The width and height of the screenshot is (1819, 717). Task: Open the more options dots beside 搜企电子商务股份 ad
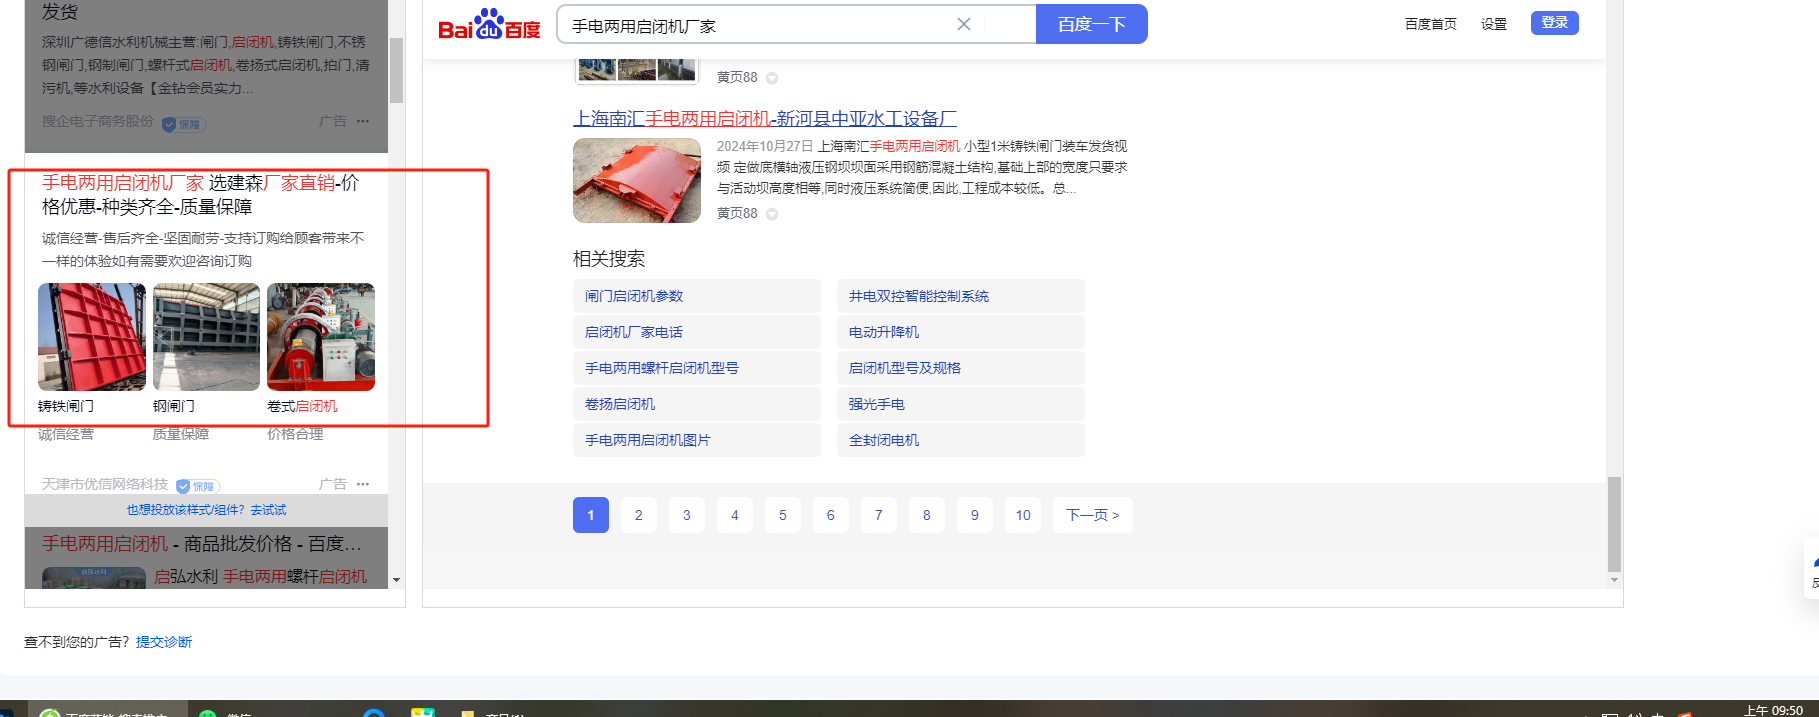click(x=363, y=121)
